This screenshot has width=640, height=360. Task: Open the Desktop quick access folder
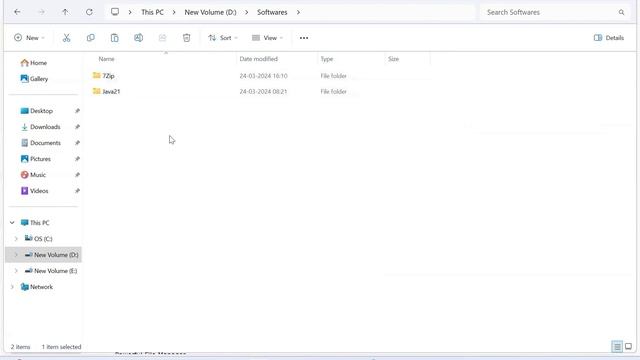(x=41, y=111)
